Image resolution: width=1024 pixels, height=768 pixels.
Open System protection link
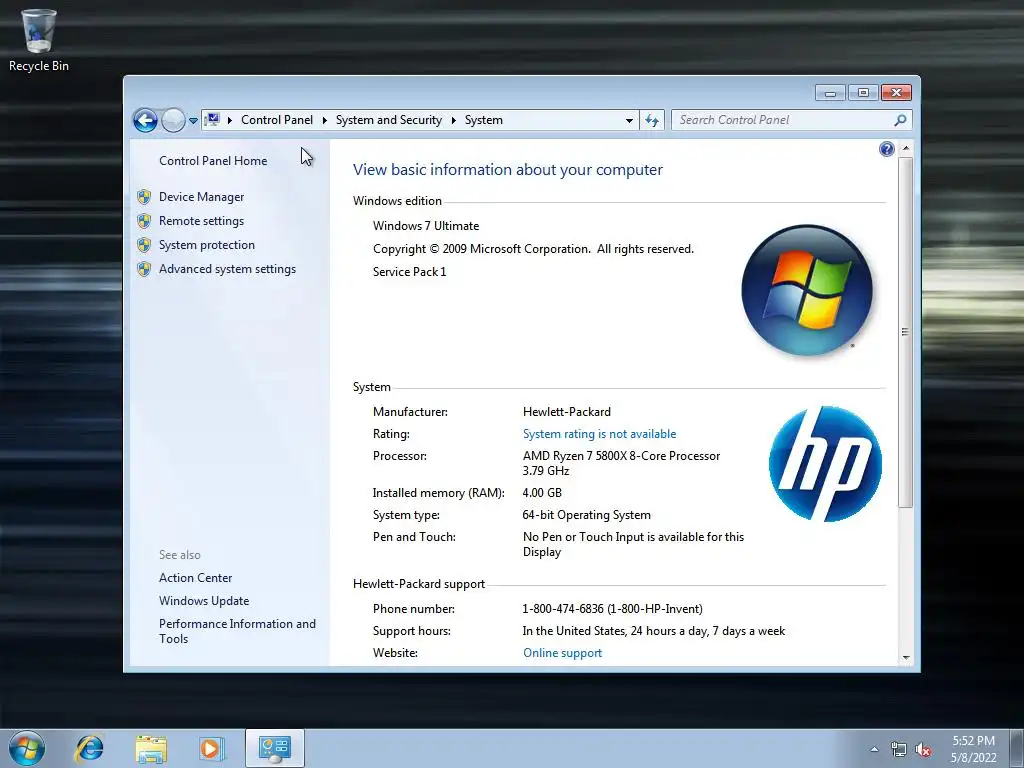[x=206, y=245]
